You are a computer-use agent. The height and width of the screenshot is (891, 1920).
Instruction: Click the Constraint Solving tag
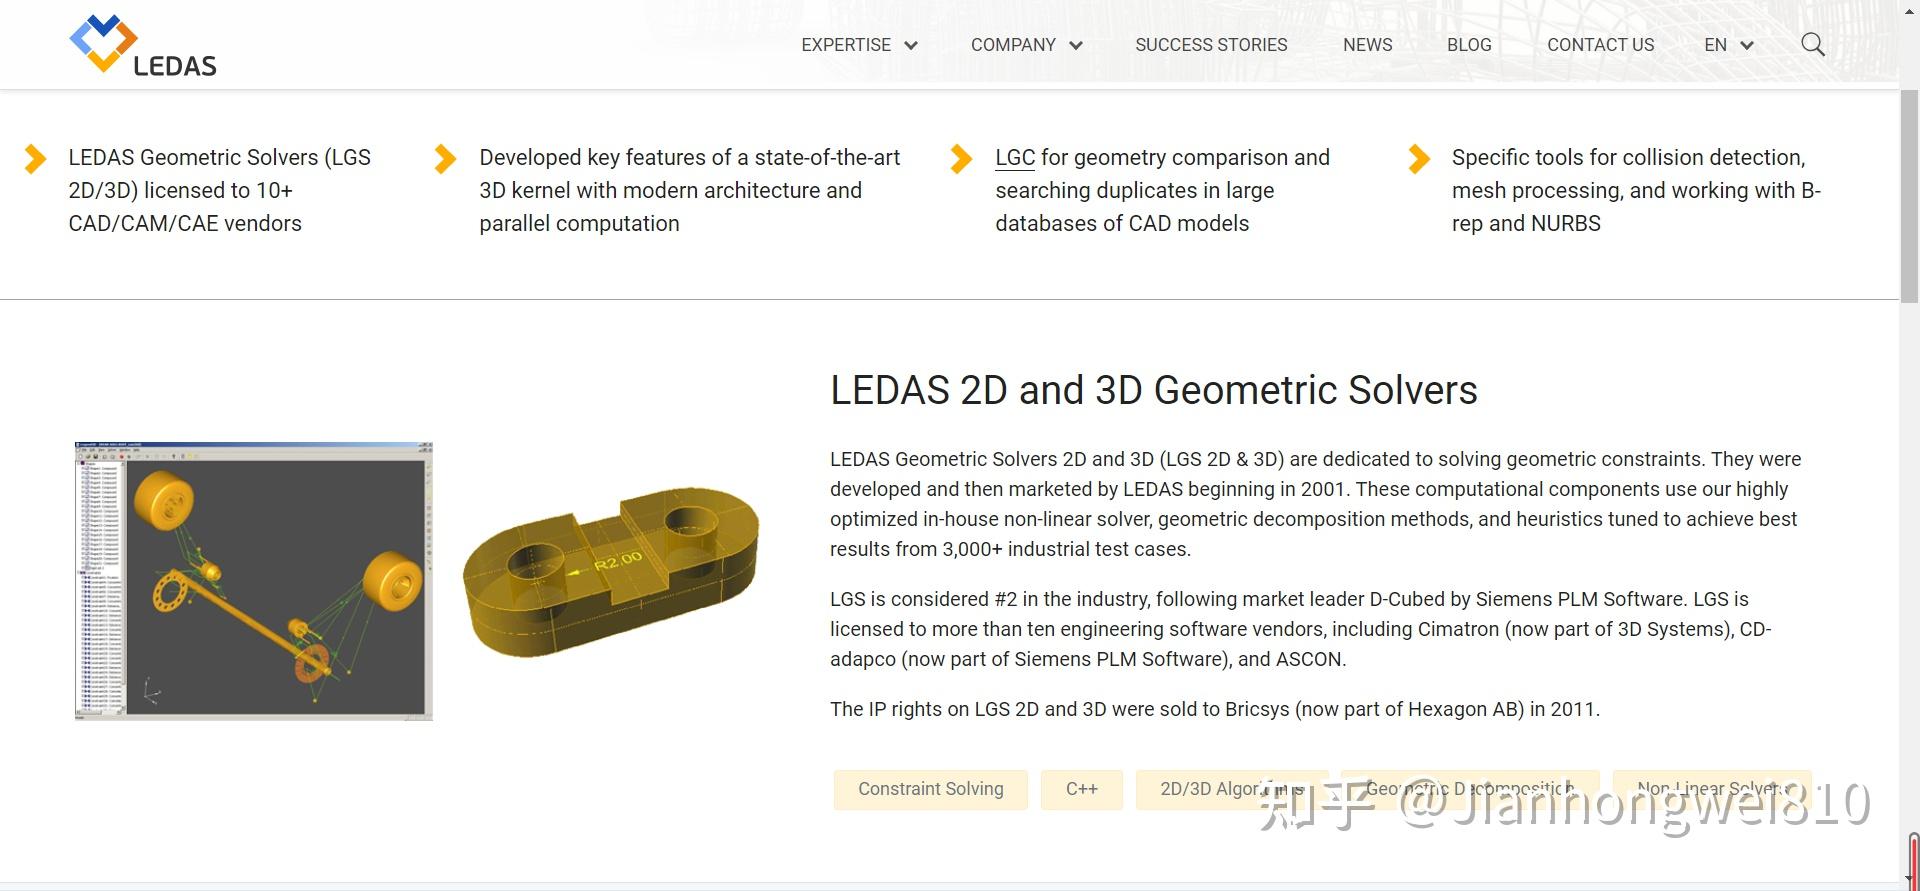[x=930, y=789]
